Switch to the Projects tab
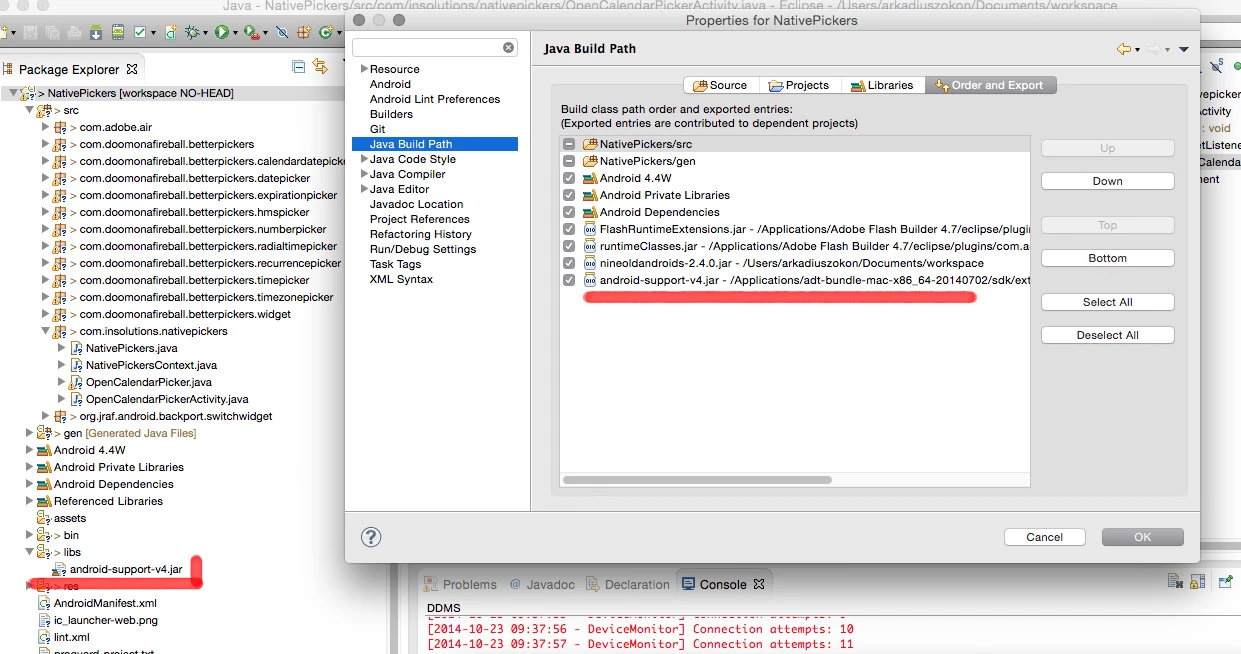This screenshot has height=654, width=1241. coord(799,85)
